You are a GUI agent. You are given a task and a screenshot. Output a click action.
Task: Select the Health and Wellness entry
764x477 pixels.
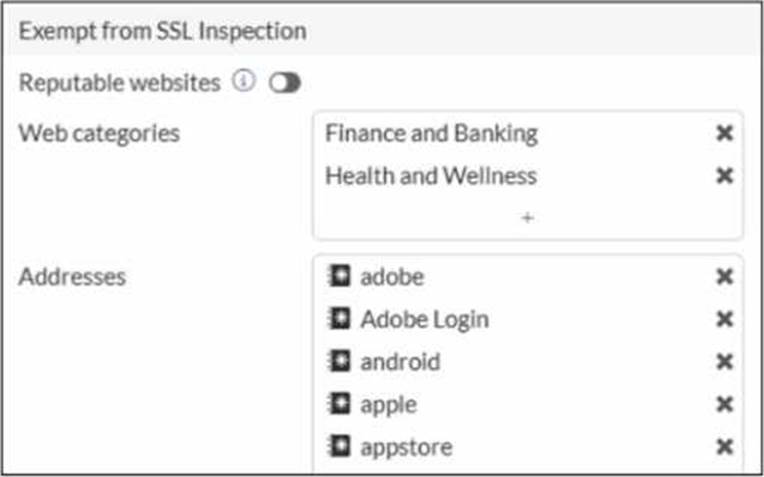tap(431, 176)
